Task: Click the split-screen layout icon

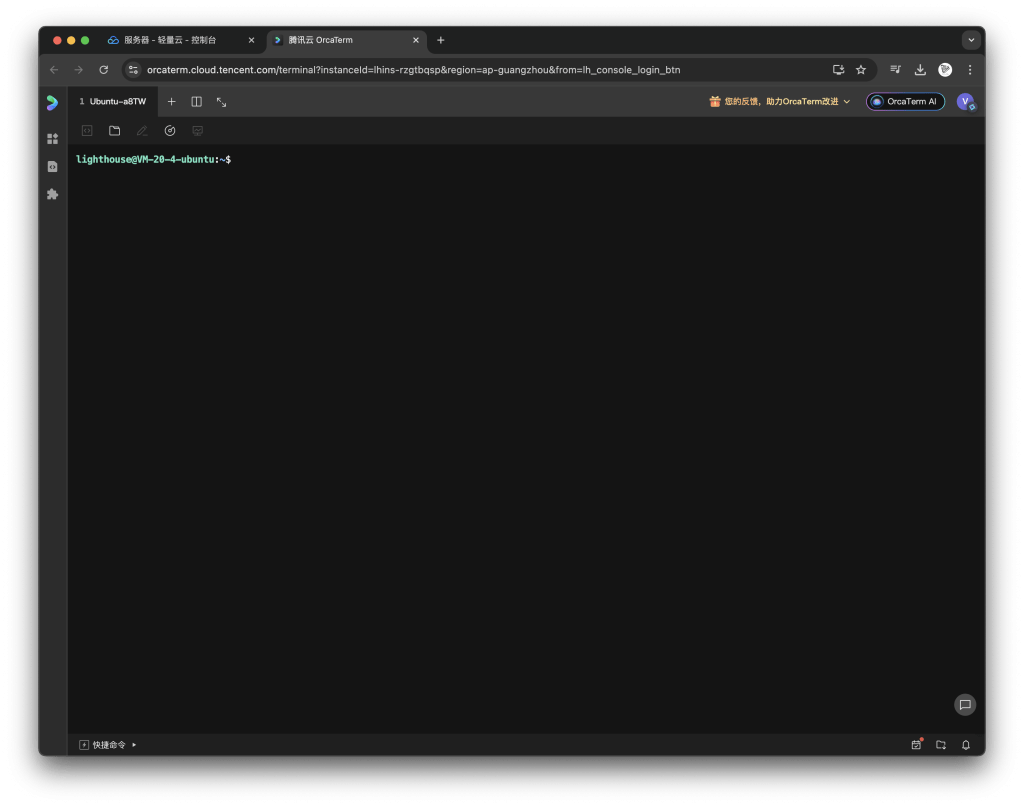Action: click(x=197, y=102)
